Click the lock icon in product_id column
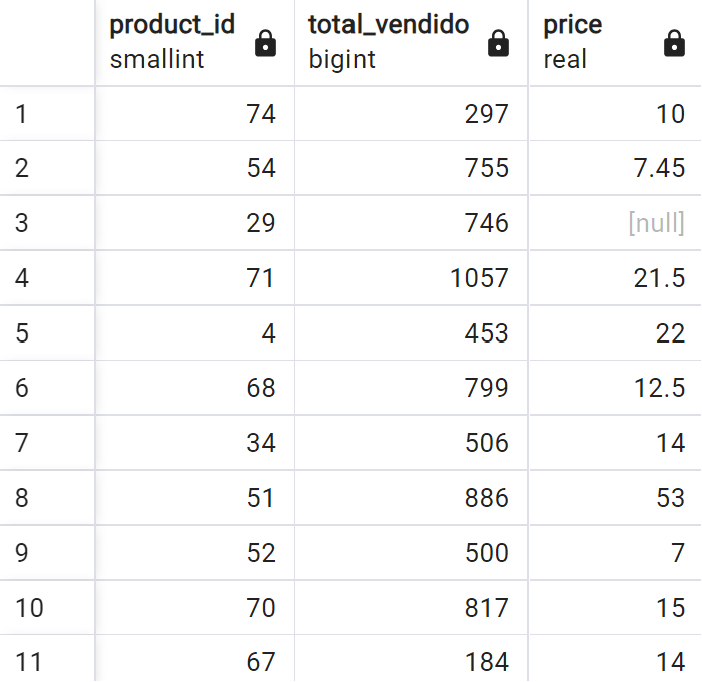The height and width of the screenshot is (682, 702). 265,43
